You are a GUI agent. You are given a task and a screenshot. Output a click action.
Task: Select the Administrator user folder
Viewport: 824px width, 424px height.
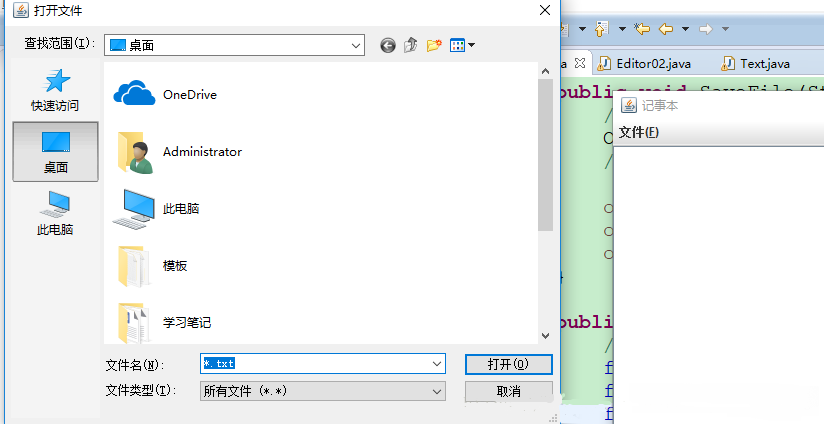pos(201,152)
